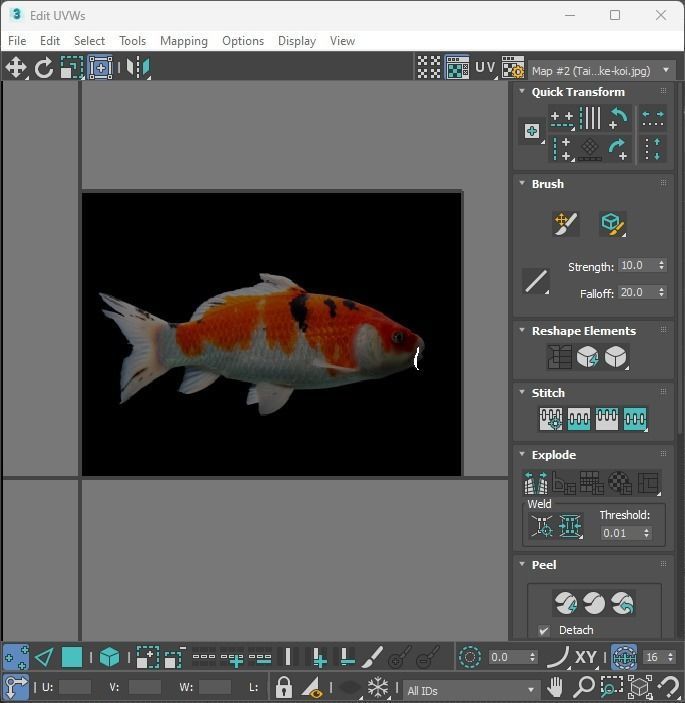Click the U coordinate input field

tap(75, 687)
